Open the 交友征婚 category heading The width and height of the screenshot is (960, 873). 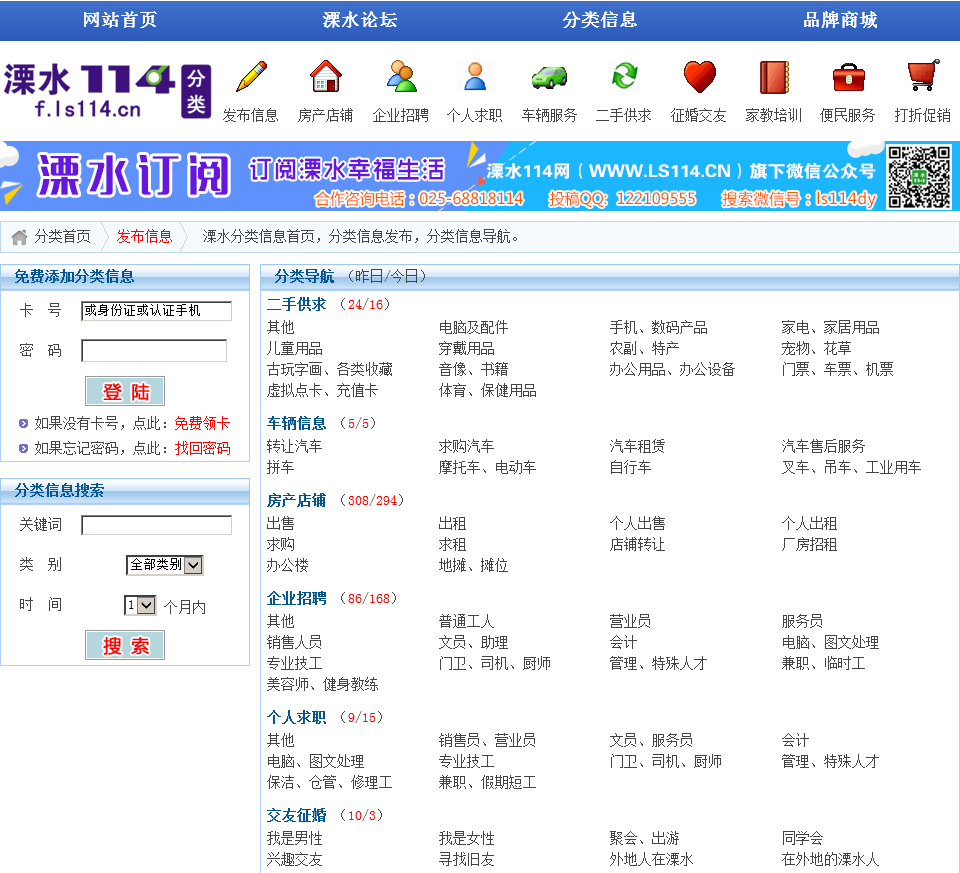pos(297,815)
